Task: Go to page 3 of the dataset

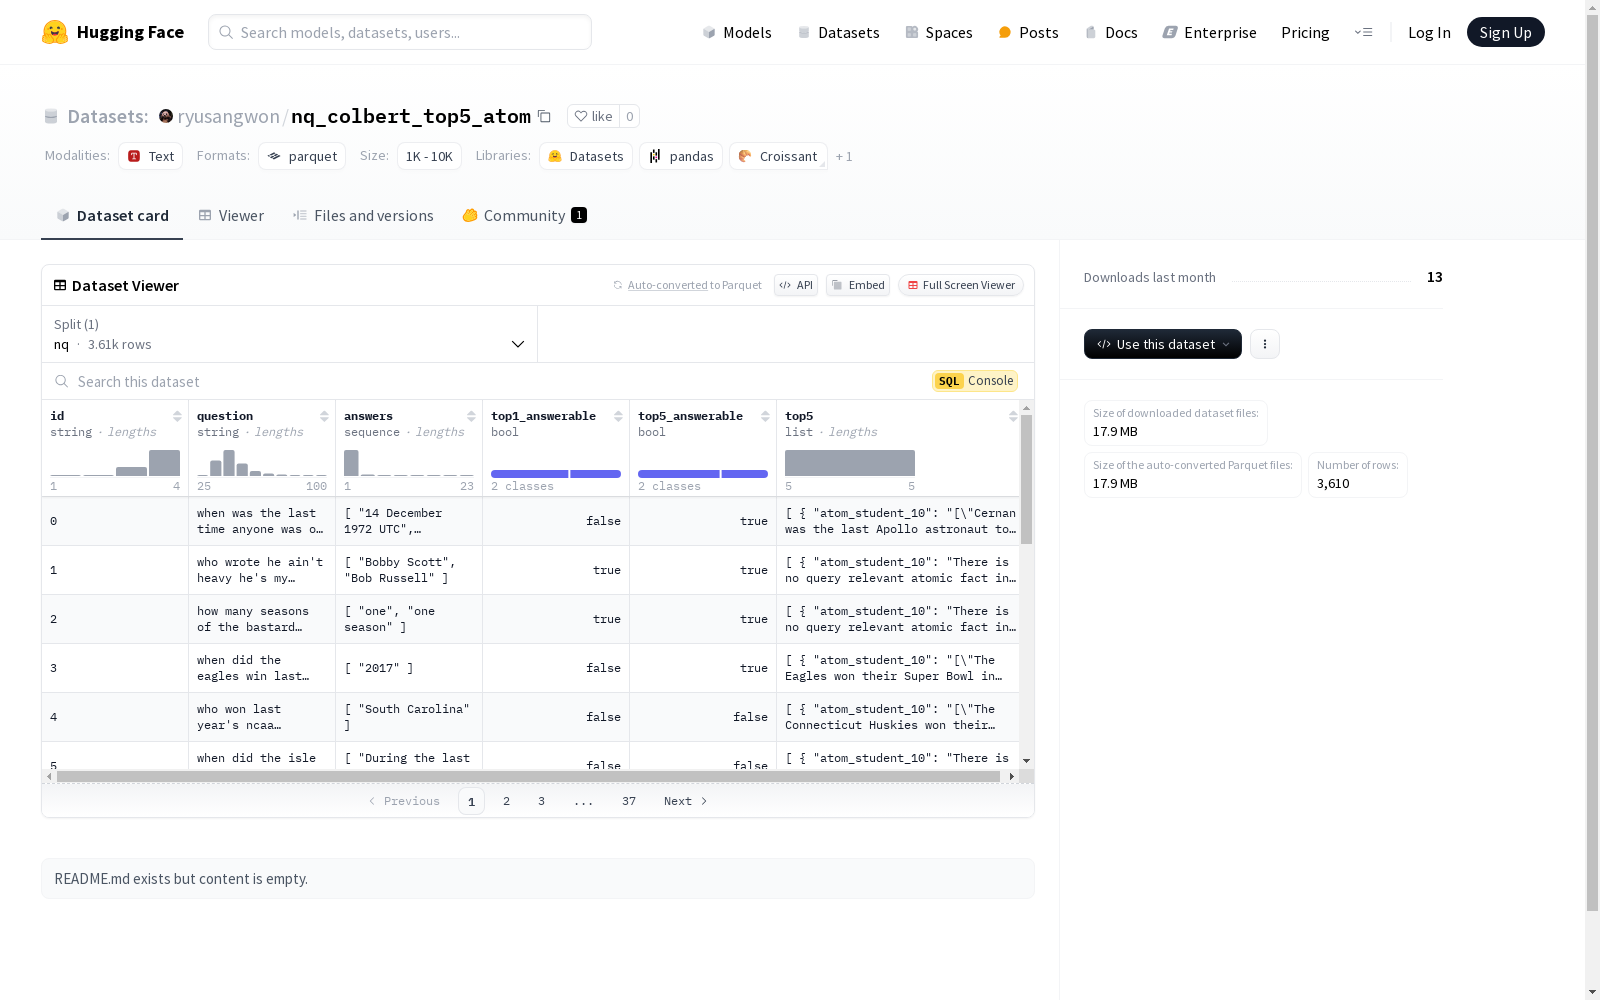Action: point(542,801)
